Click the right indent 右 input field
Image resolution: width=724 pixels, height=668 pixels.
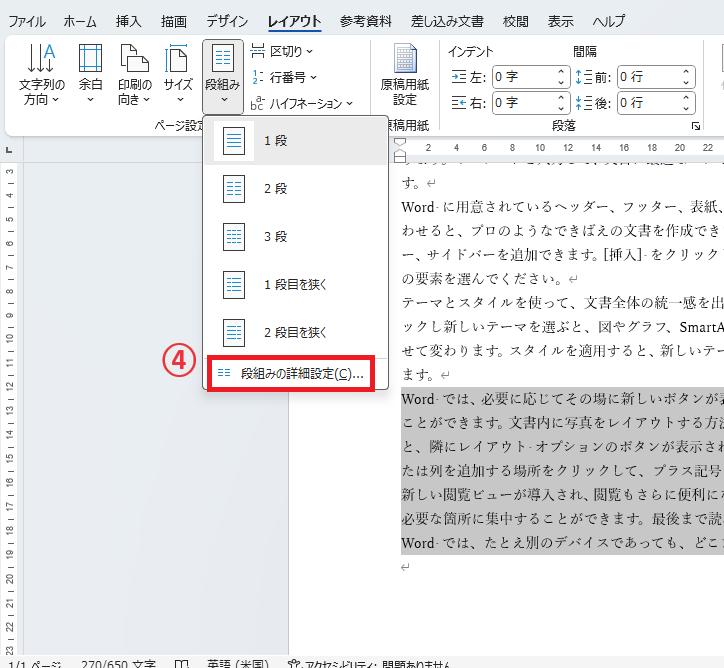point(524,102)
